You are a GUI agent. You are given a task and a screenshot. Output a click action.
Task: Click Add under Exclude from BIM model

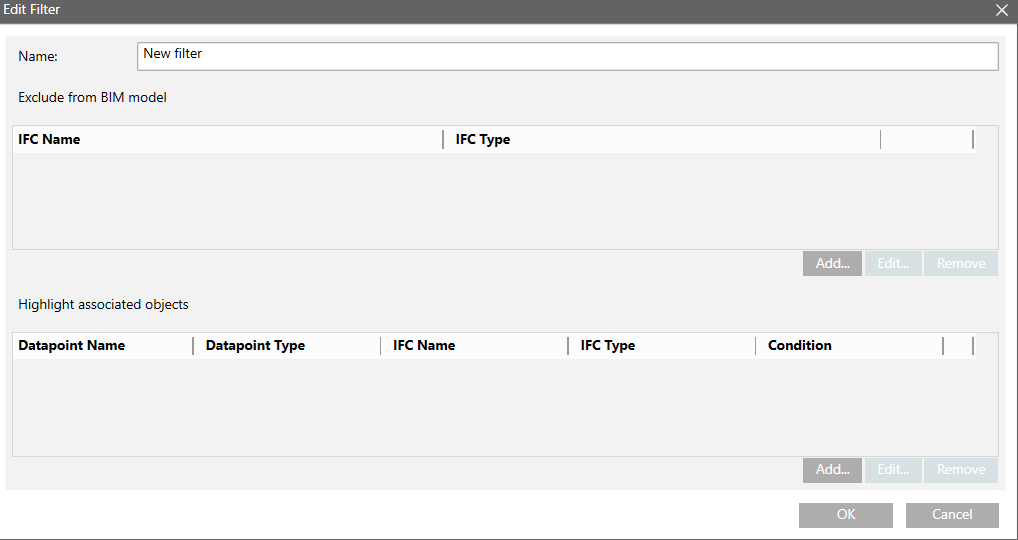pos(832,264)
